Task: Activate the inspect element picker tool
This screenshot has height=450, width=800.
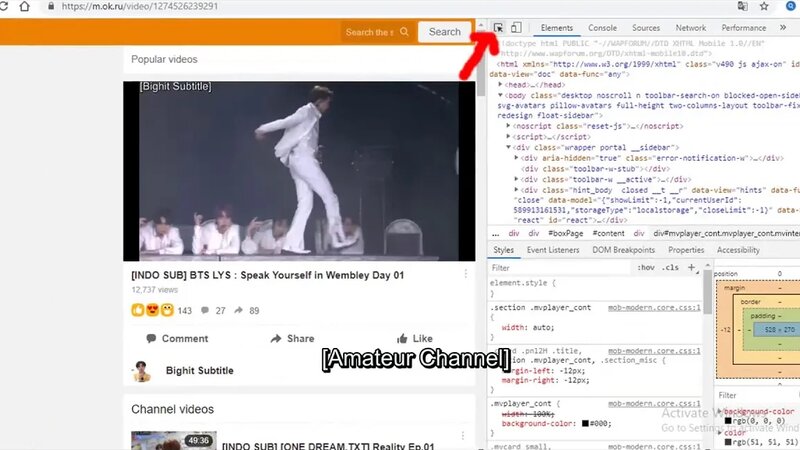Action: click(x=498, y=28)
